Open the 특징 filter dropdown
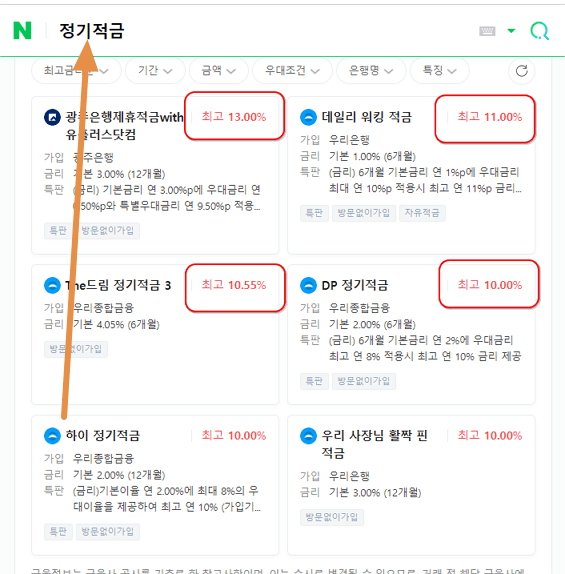 [439, 71]
